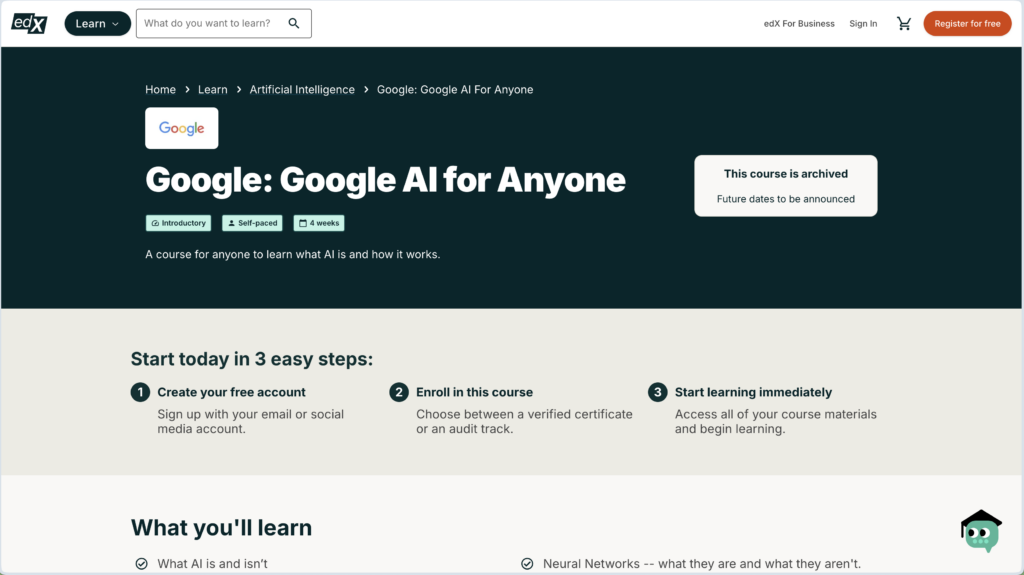Go to Learn breadcrumb
The width and height of the screenshot is (1024, 575).
pyautogui.click(x=213, y=90)
